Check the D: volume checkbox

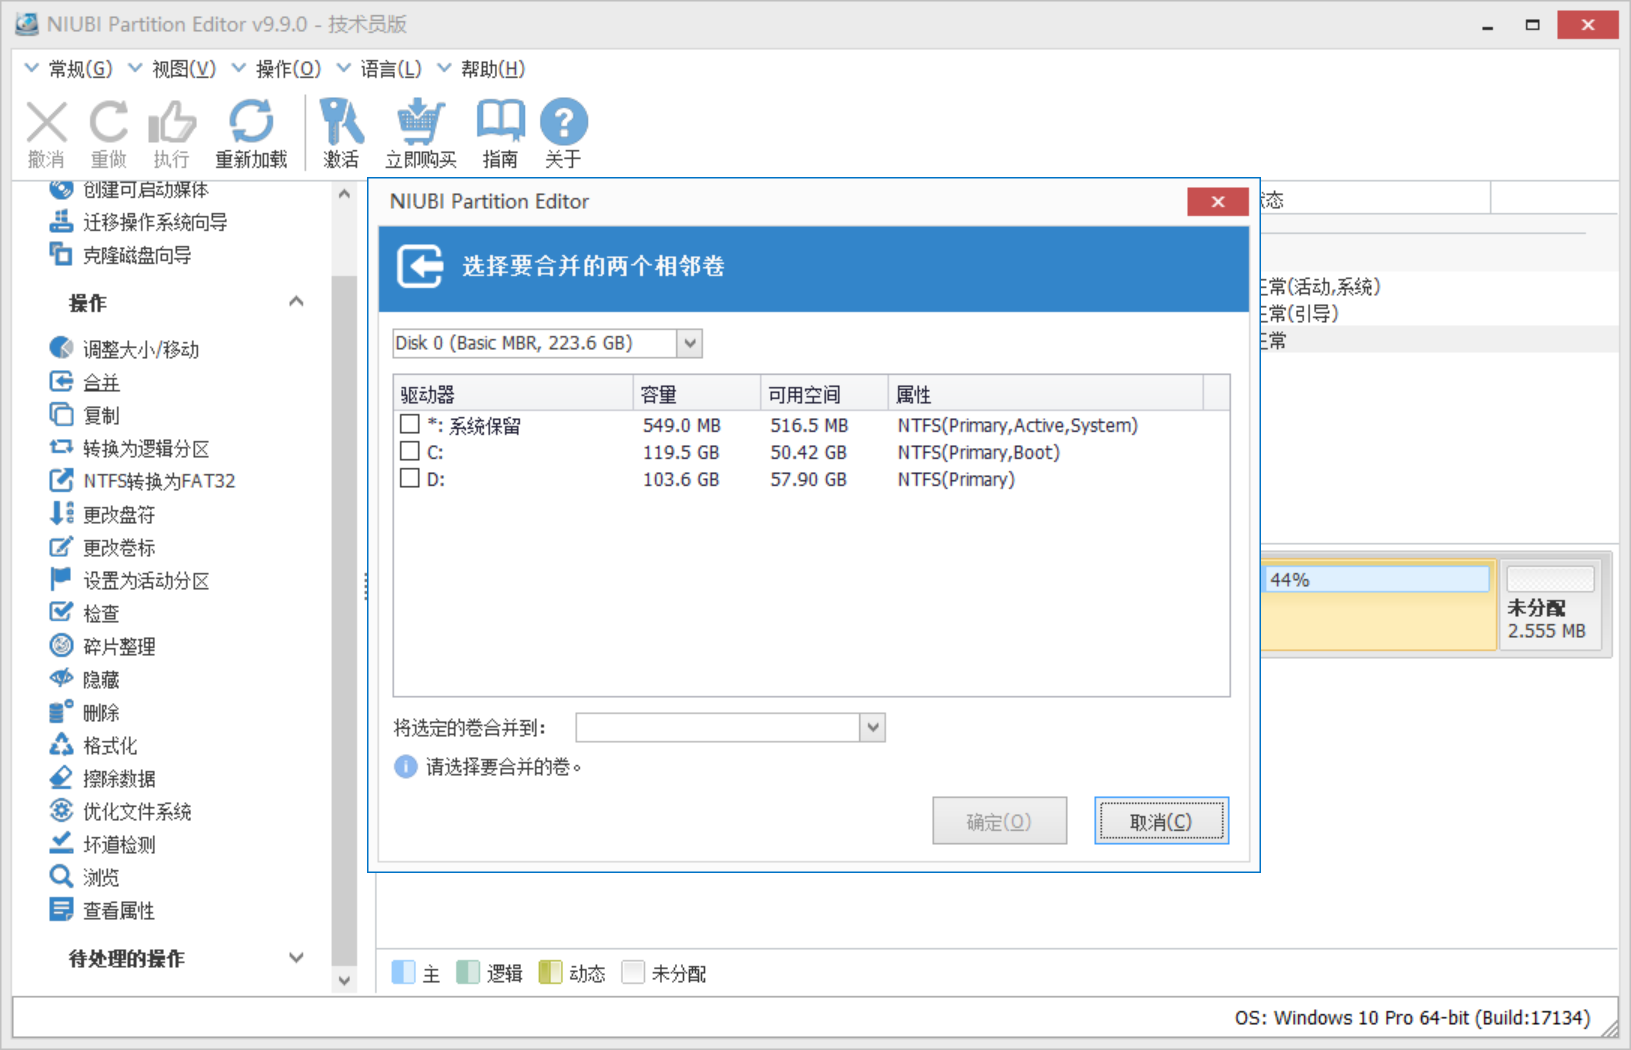pos(409,478)
